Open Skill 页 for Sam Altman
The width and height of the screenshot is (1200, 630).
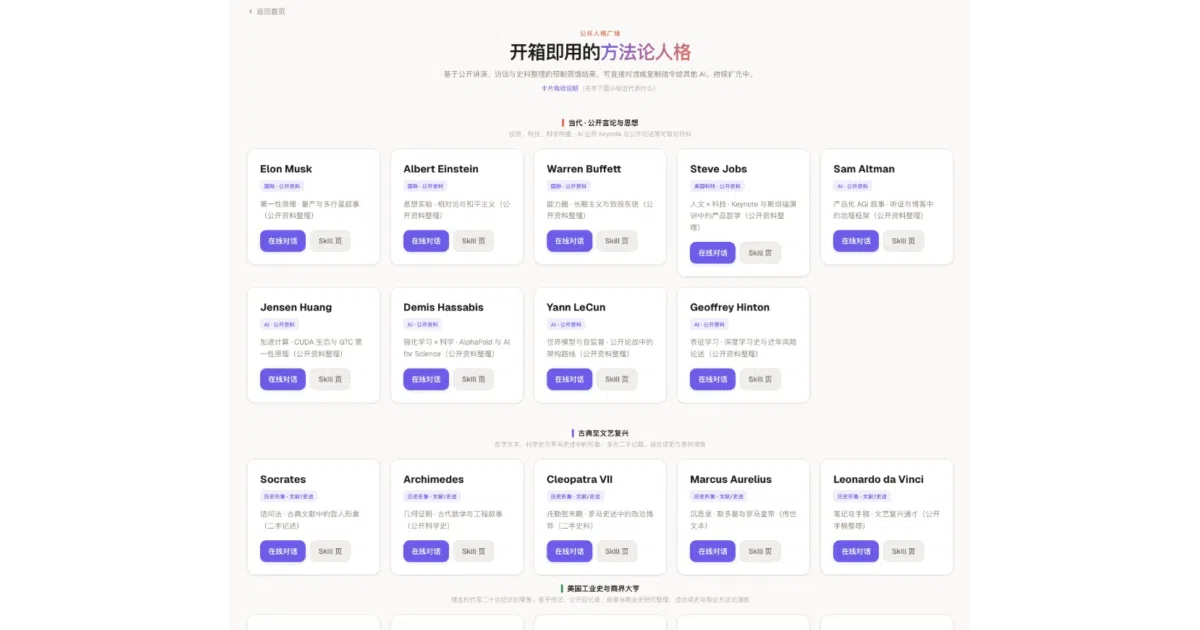tap(903, 241)
